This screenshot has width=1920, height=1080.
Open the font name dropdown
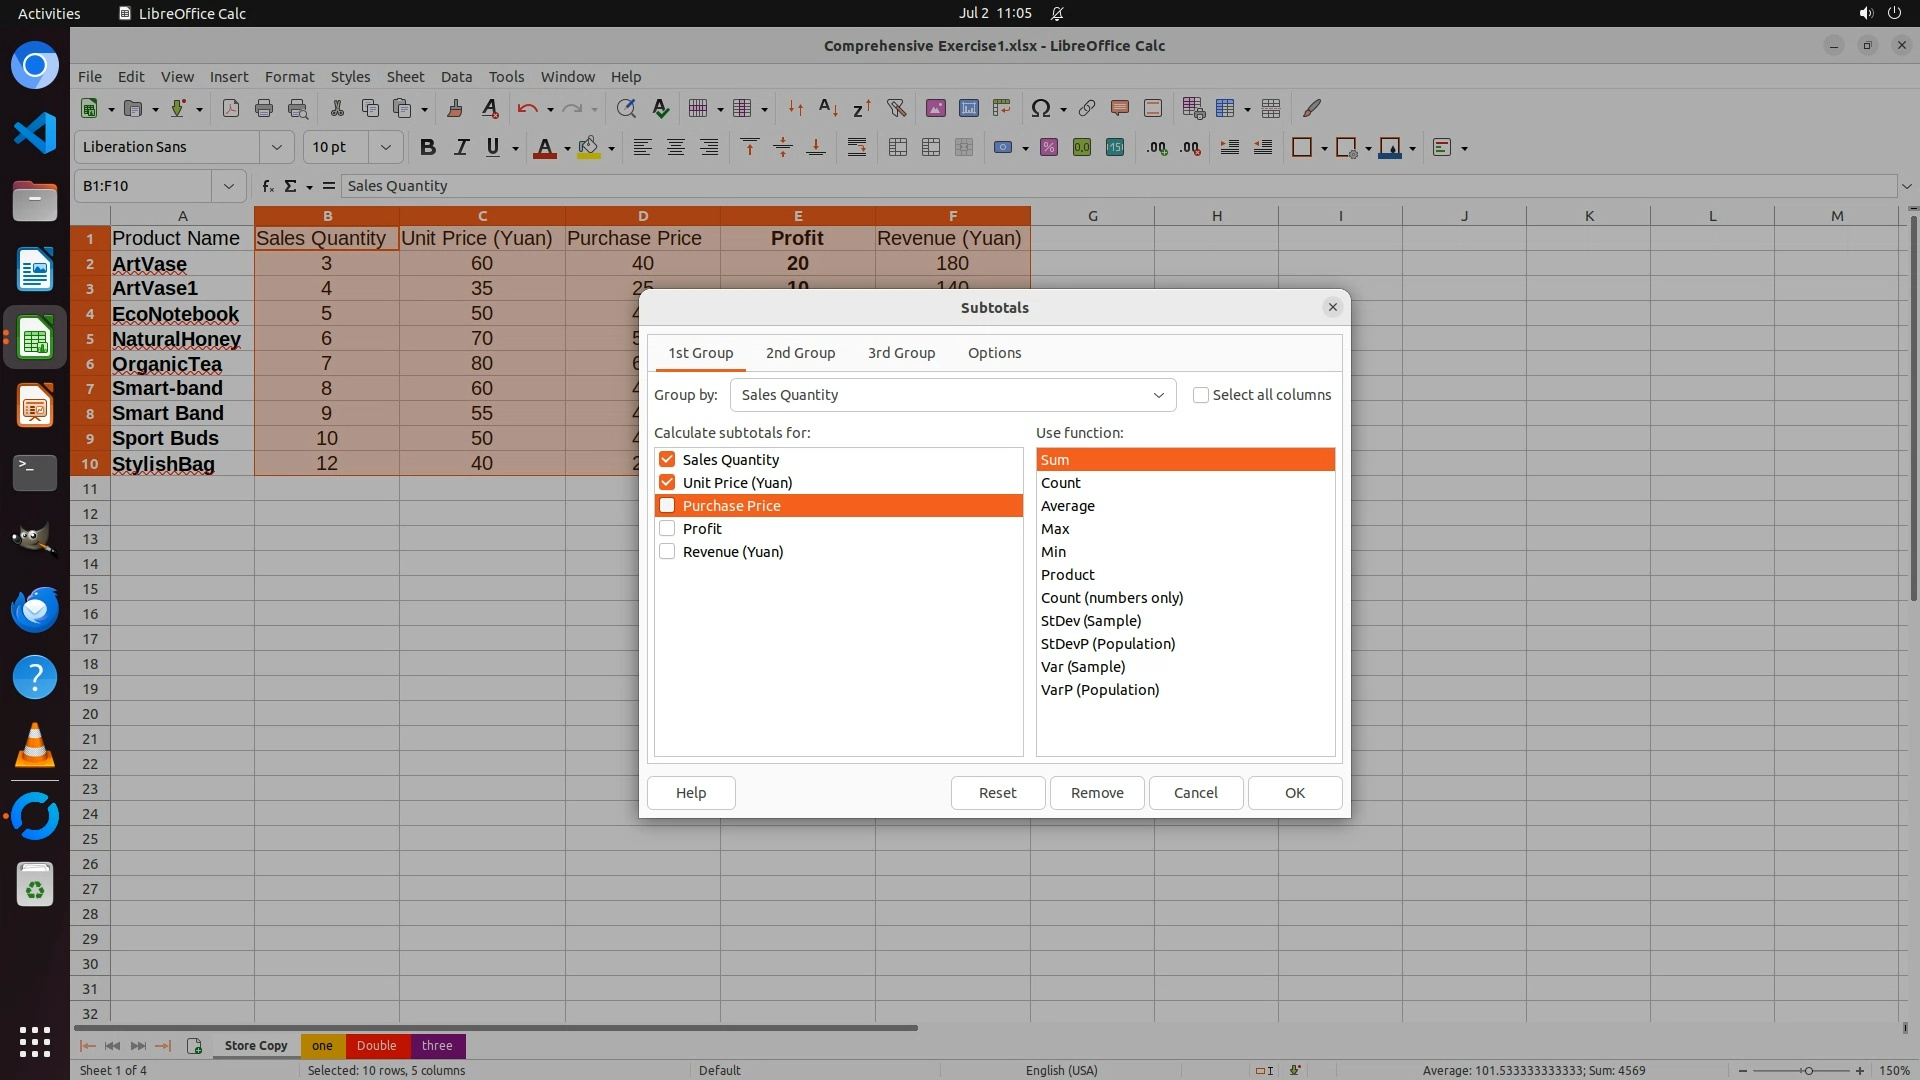(277, 147)
